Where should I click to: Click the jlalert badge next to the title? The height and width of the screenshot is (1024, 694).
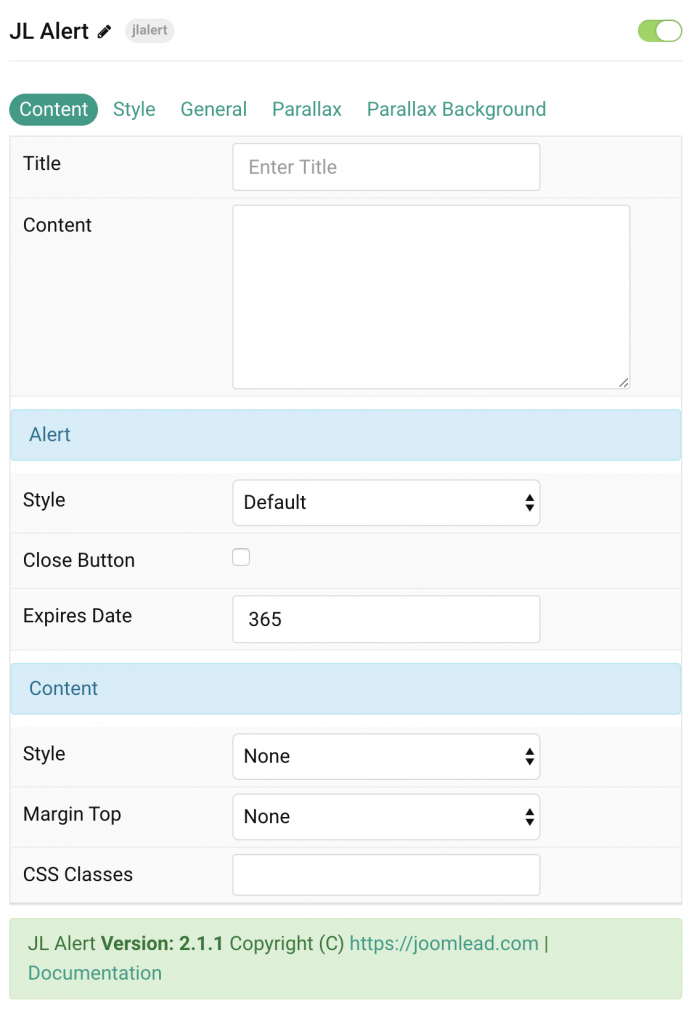(149, 31)
